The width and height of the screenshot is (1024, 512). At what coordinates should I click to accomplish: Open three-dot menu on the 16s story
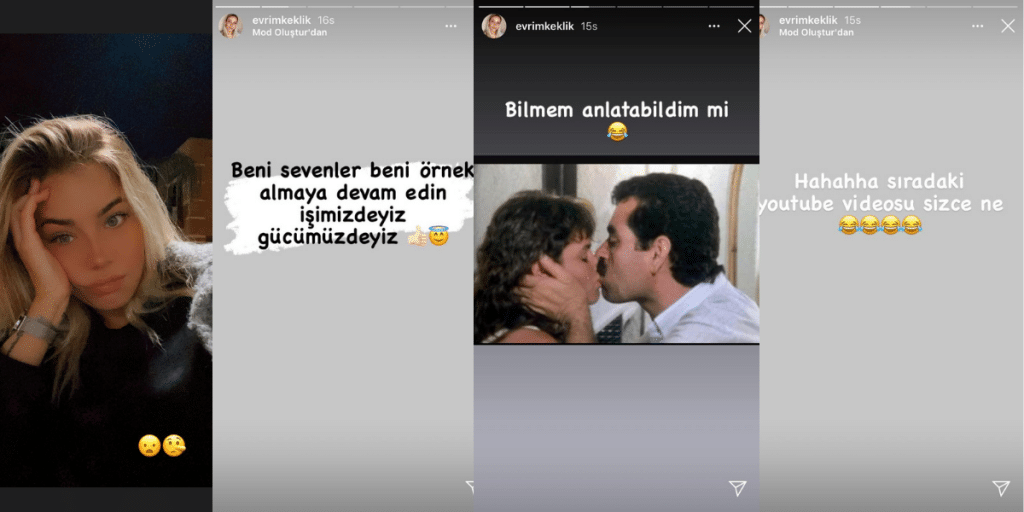click(x=451, y=26)
